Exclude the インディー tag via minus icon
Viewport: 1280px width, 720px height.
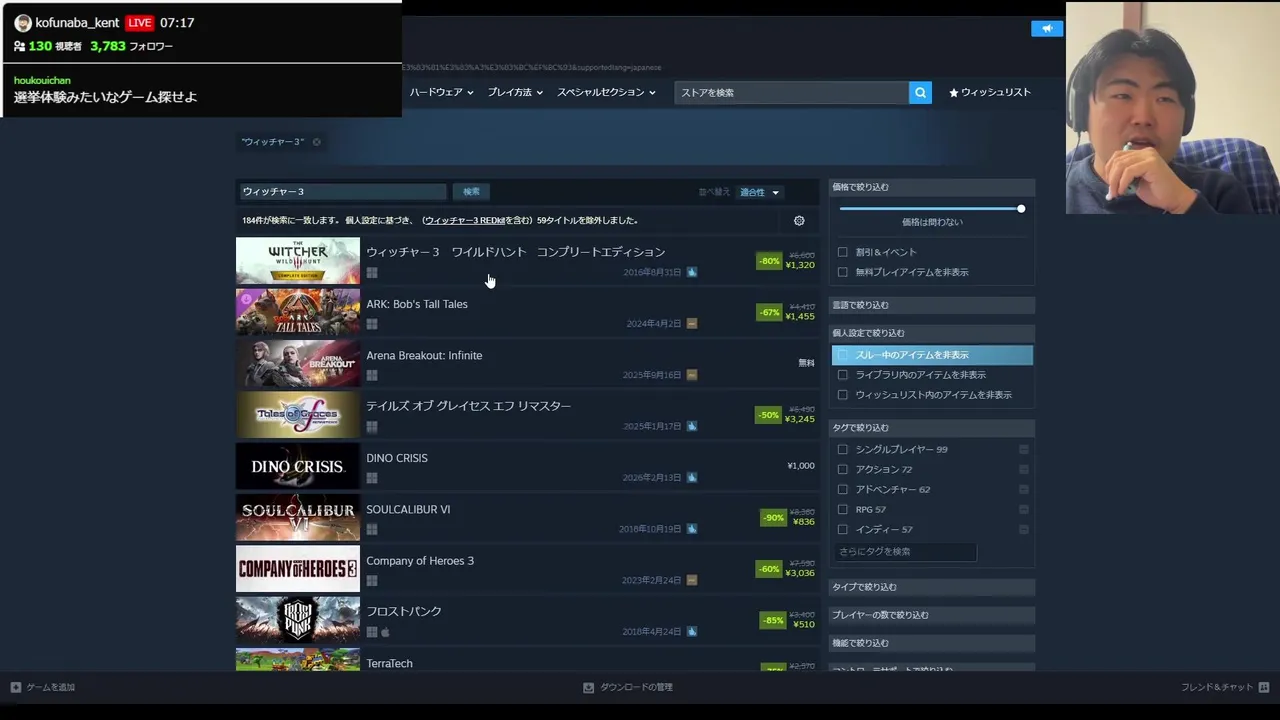click(1024, 529)
